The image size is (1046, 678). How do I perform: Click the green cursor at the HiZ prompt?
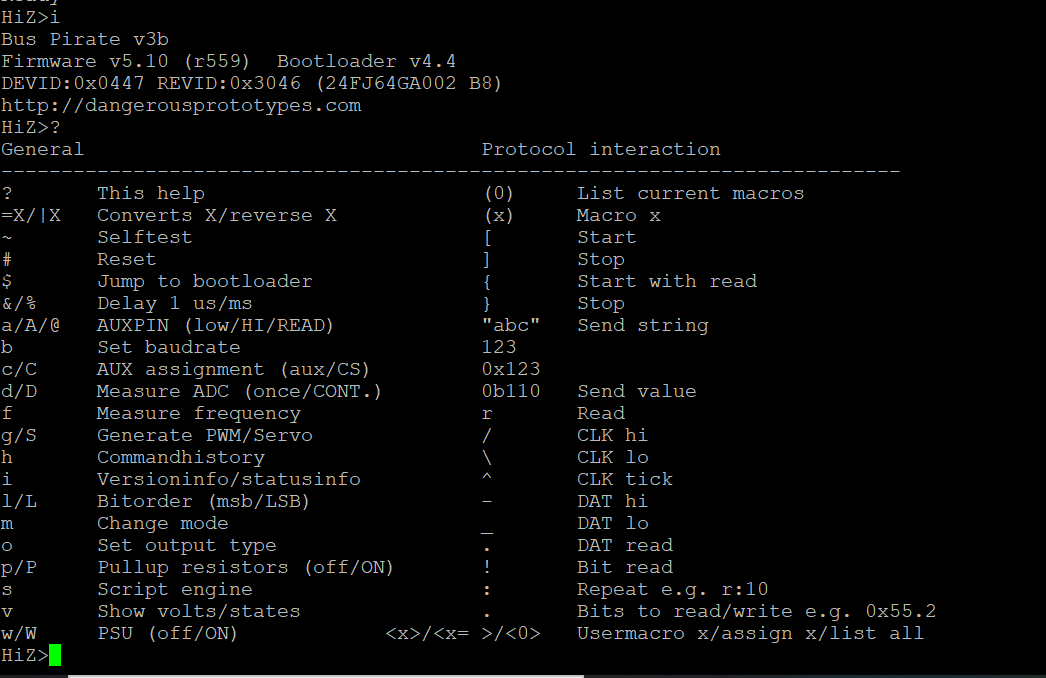pyautogui.click(x=55, y=655)
